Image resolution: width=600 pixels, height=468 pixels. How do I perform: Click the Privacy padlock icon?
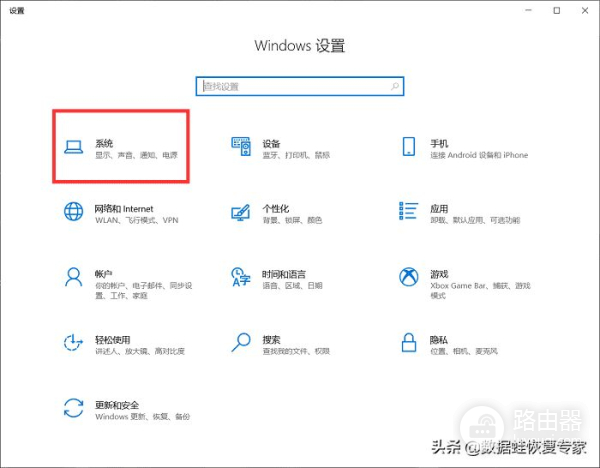(x=409, y=342)
